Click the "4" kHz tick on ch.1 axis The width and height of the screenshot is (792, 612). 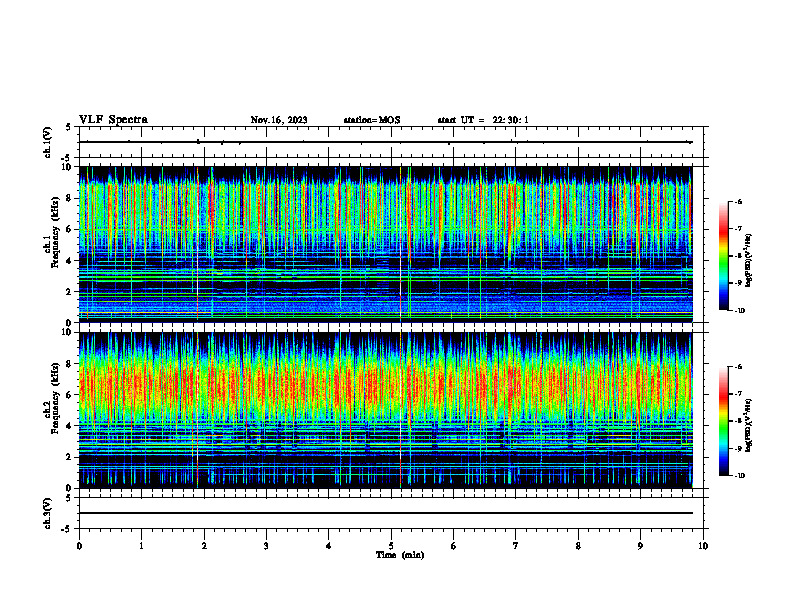(70, 261)
